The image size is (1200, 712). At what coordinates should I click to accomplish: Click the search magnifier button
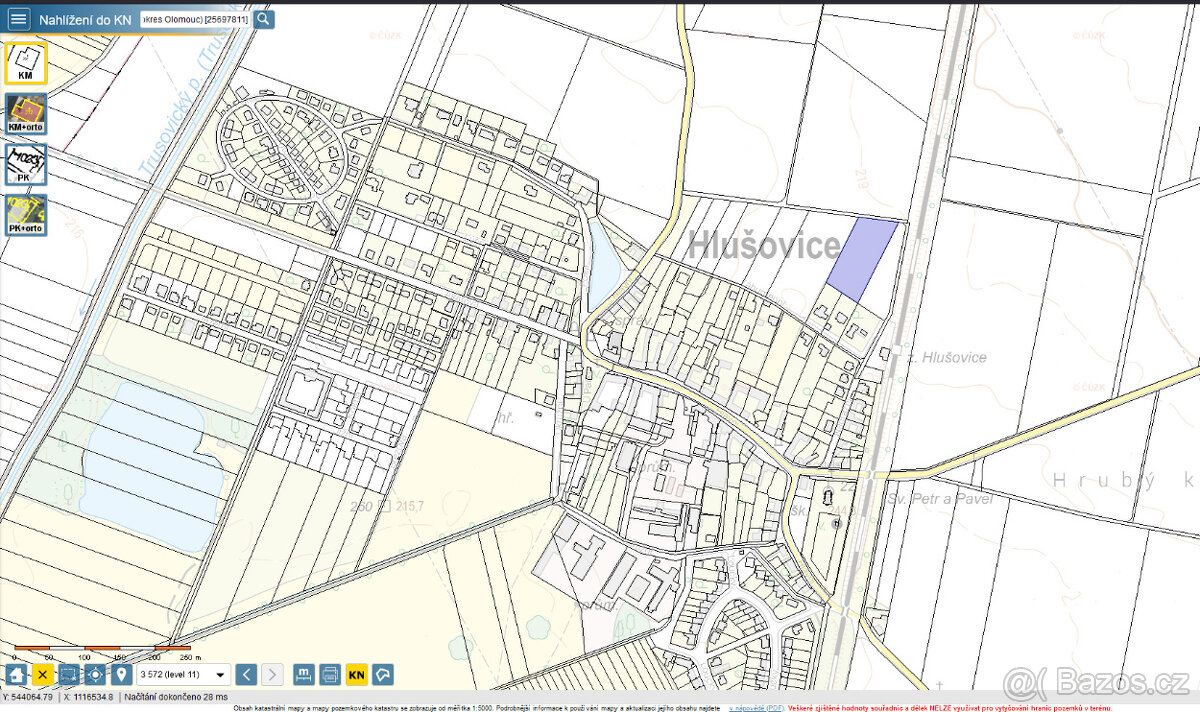[x=263, y=19]
